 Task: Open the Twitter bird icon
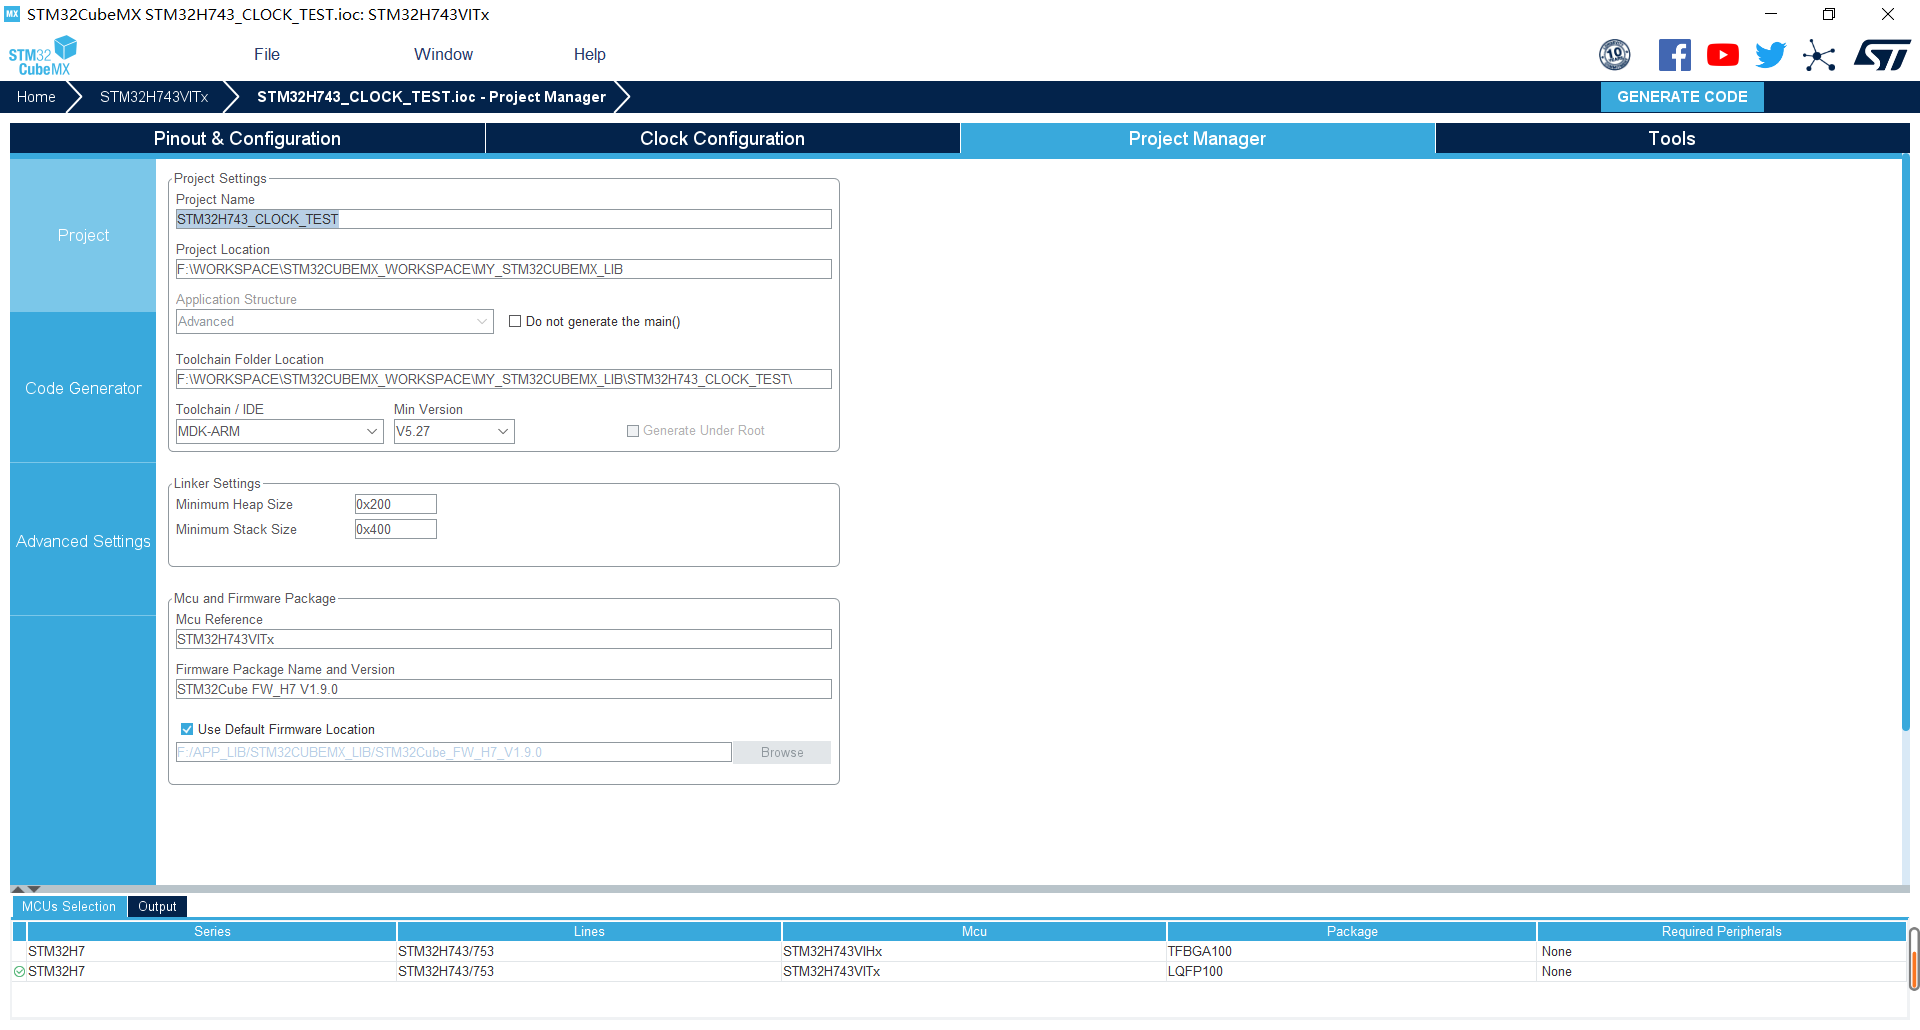coord(1770,55)
